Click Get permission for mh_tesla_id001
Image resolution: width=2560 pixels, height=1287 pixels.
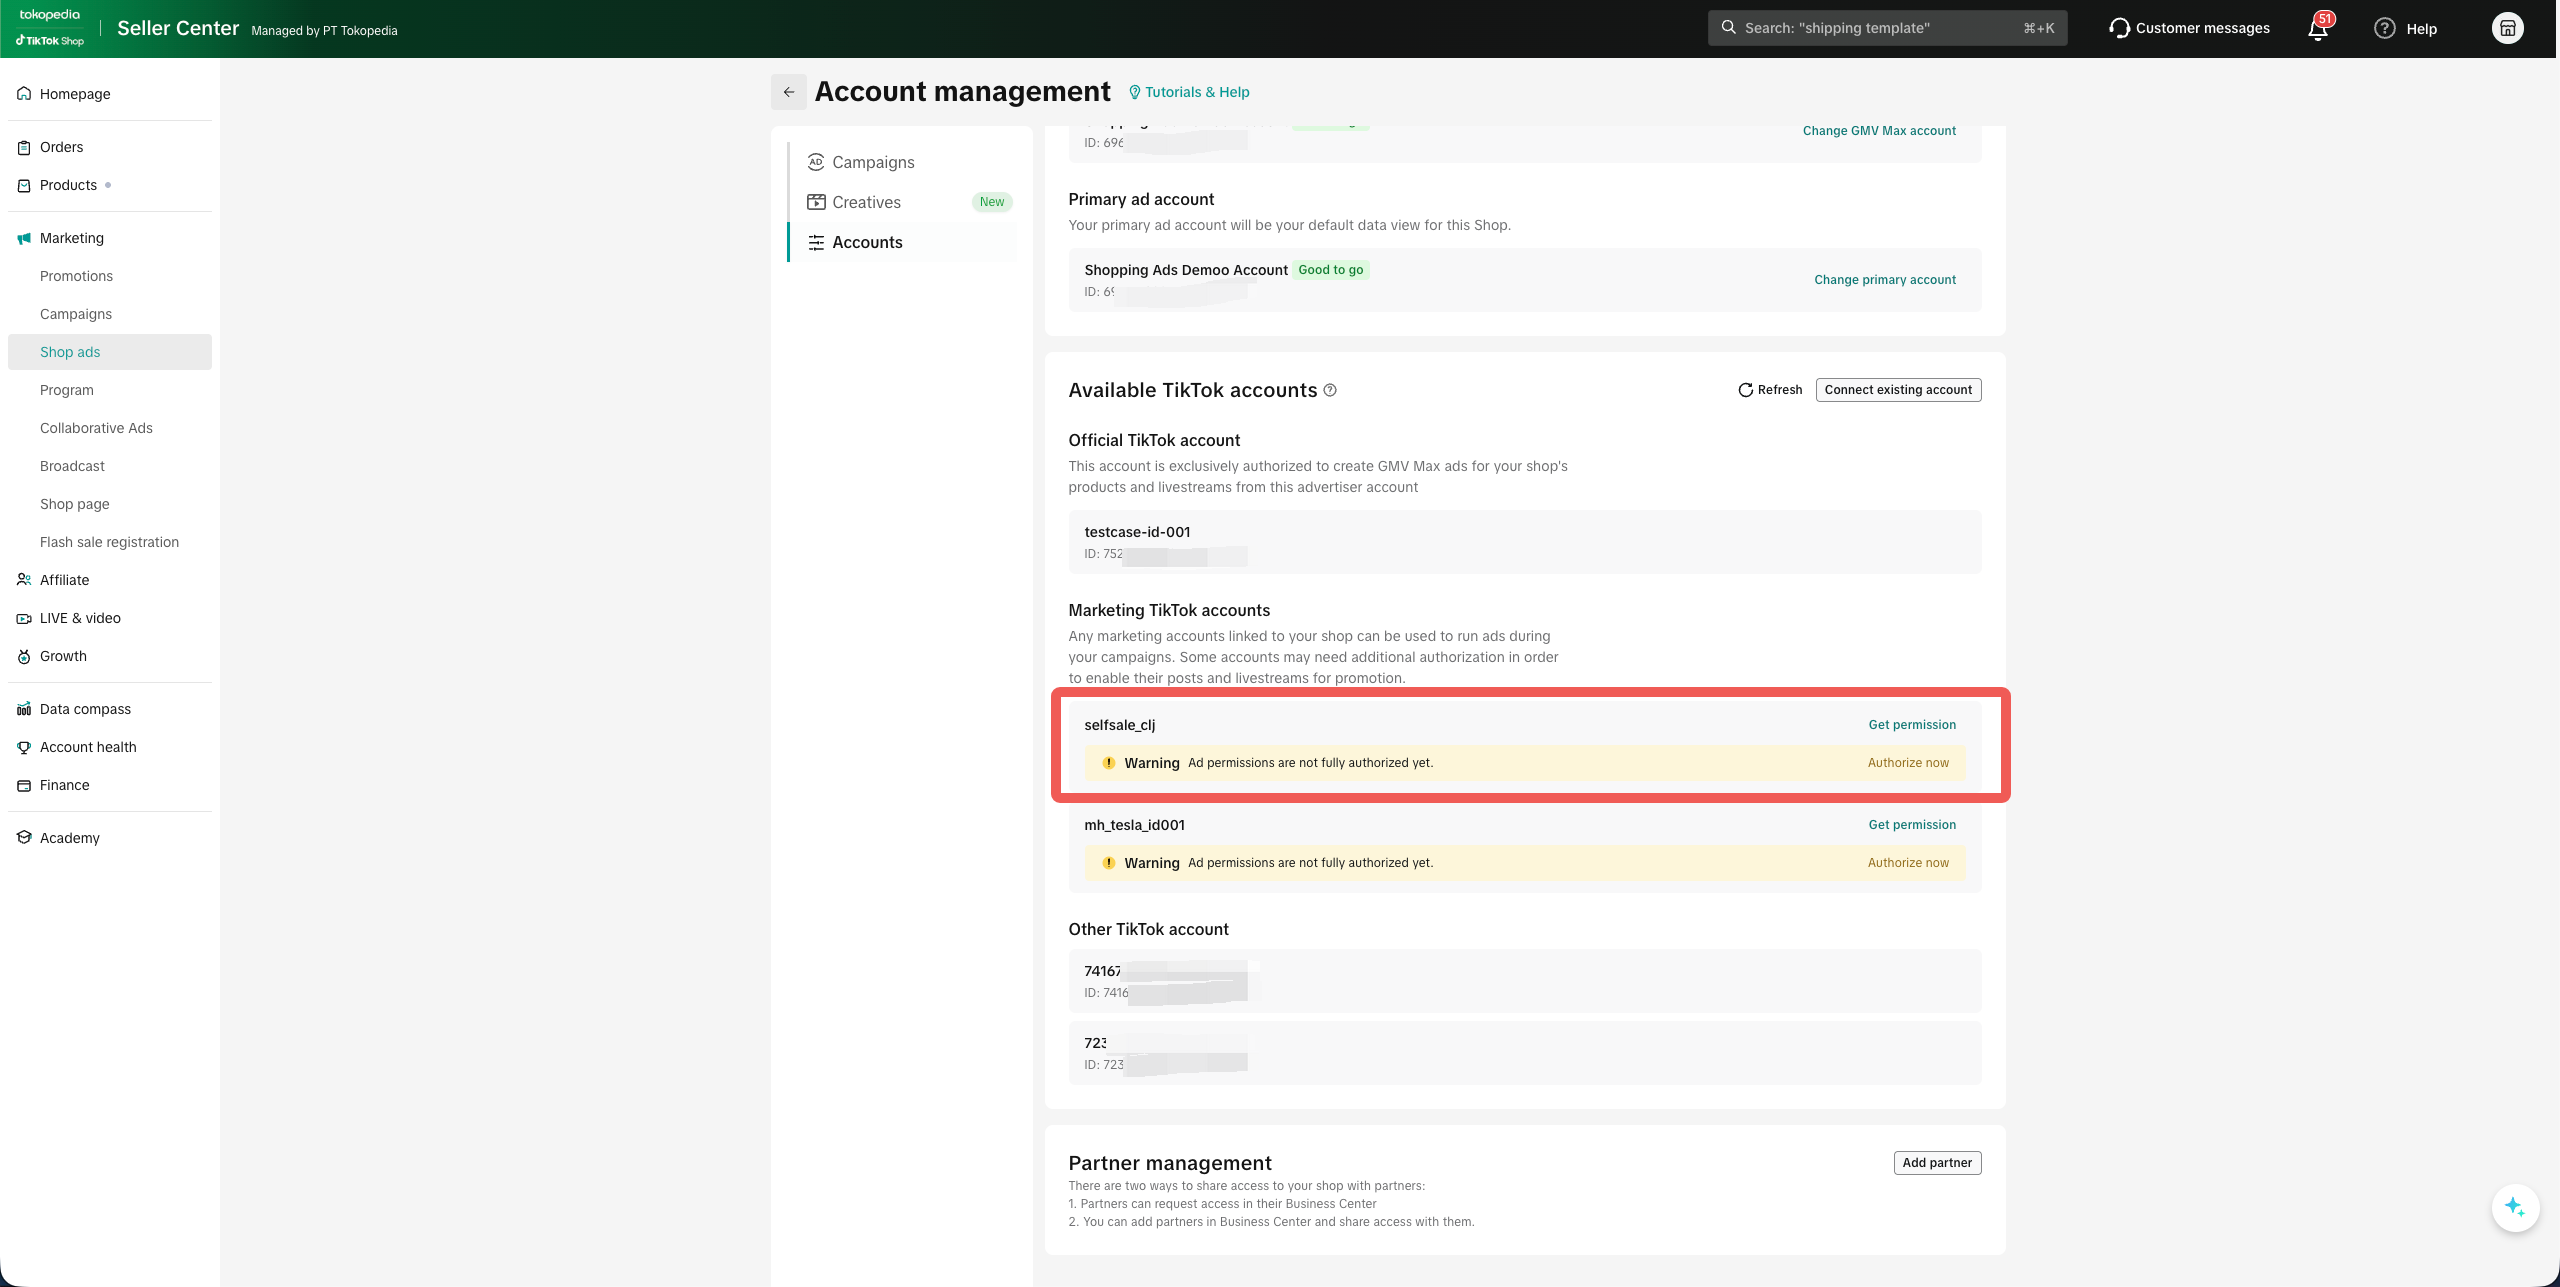coord(1911,825)
